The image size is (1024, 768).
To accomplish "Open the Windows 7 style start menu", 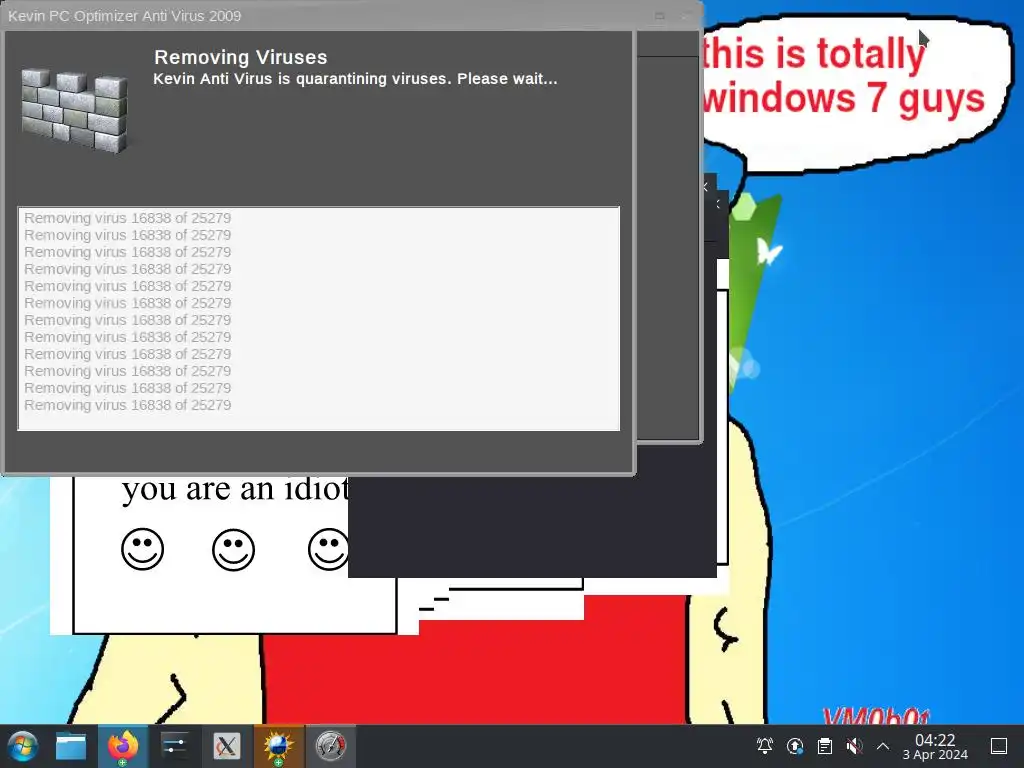I will point(23,746).
